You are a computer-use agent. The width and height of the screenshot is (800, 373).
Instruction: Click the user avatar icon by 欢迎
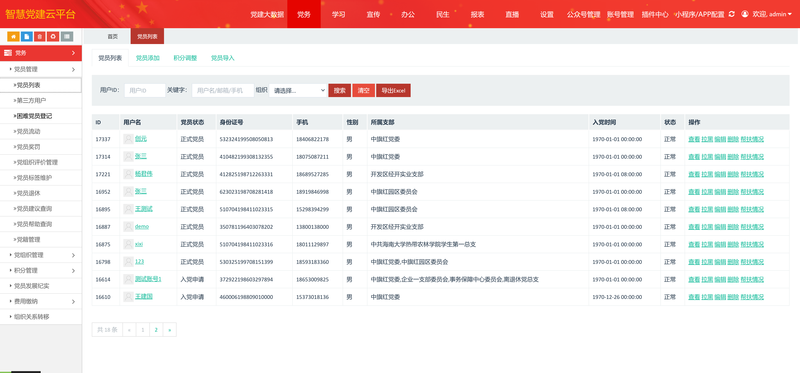pos(745,14)
